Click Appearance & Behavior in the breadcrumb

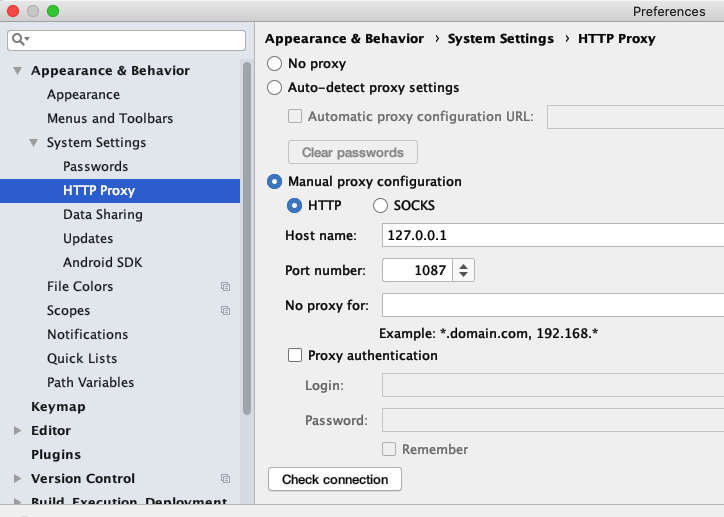[x=344, y=39]
